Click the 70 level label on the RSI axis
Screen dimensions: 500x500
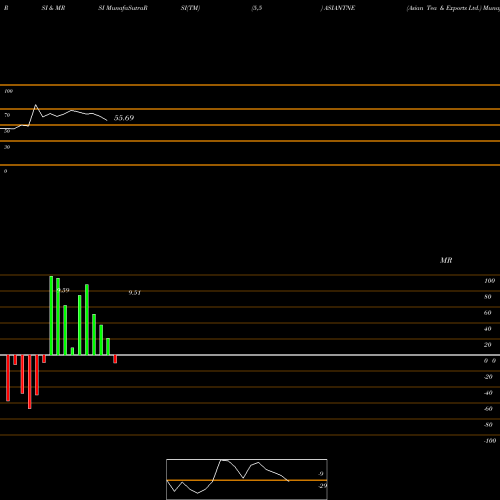coord(7,115)
